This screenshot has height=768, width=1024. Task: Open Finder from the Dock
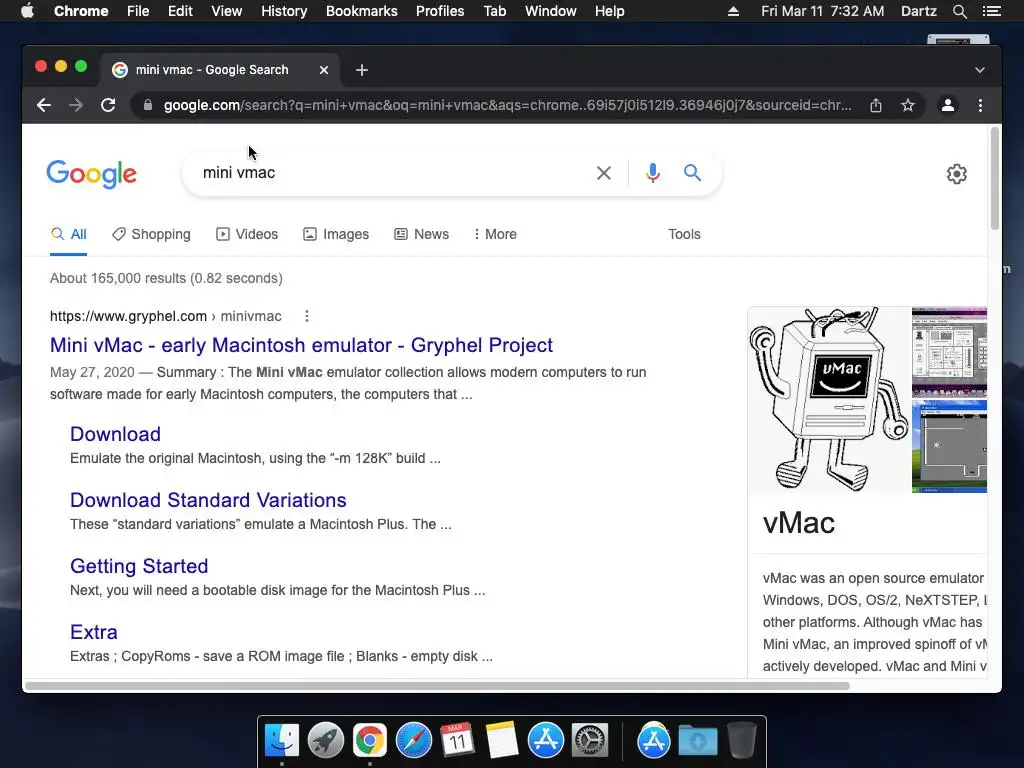click(282, 741)
